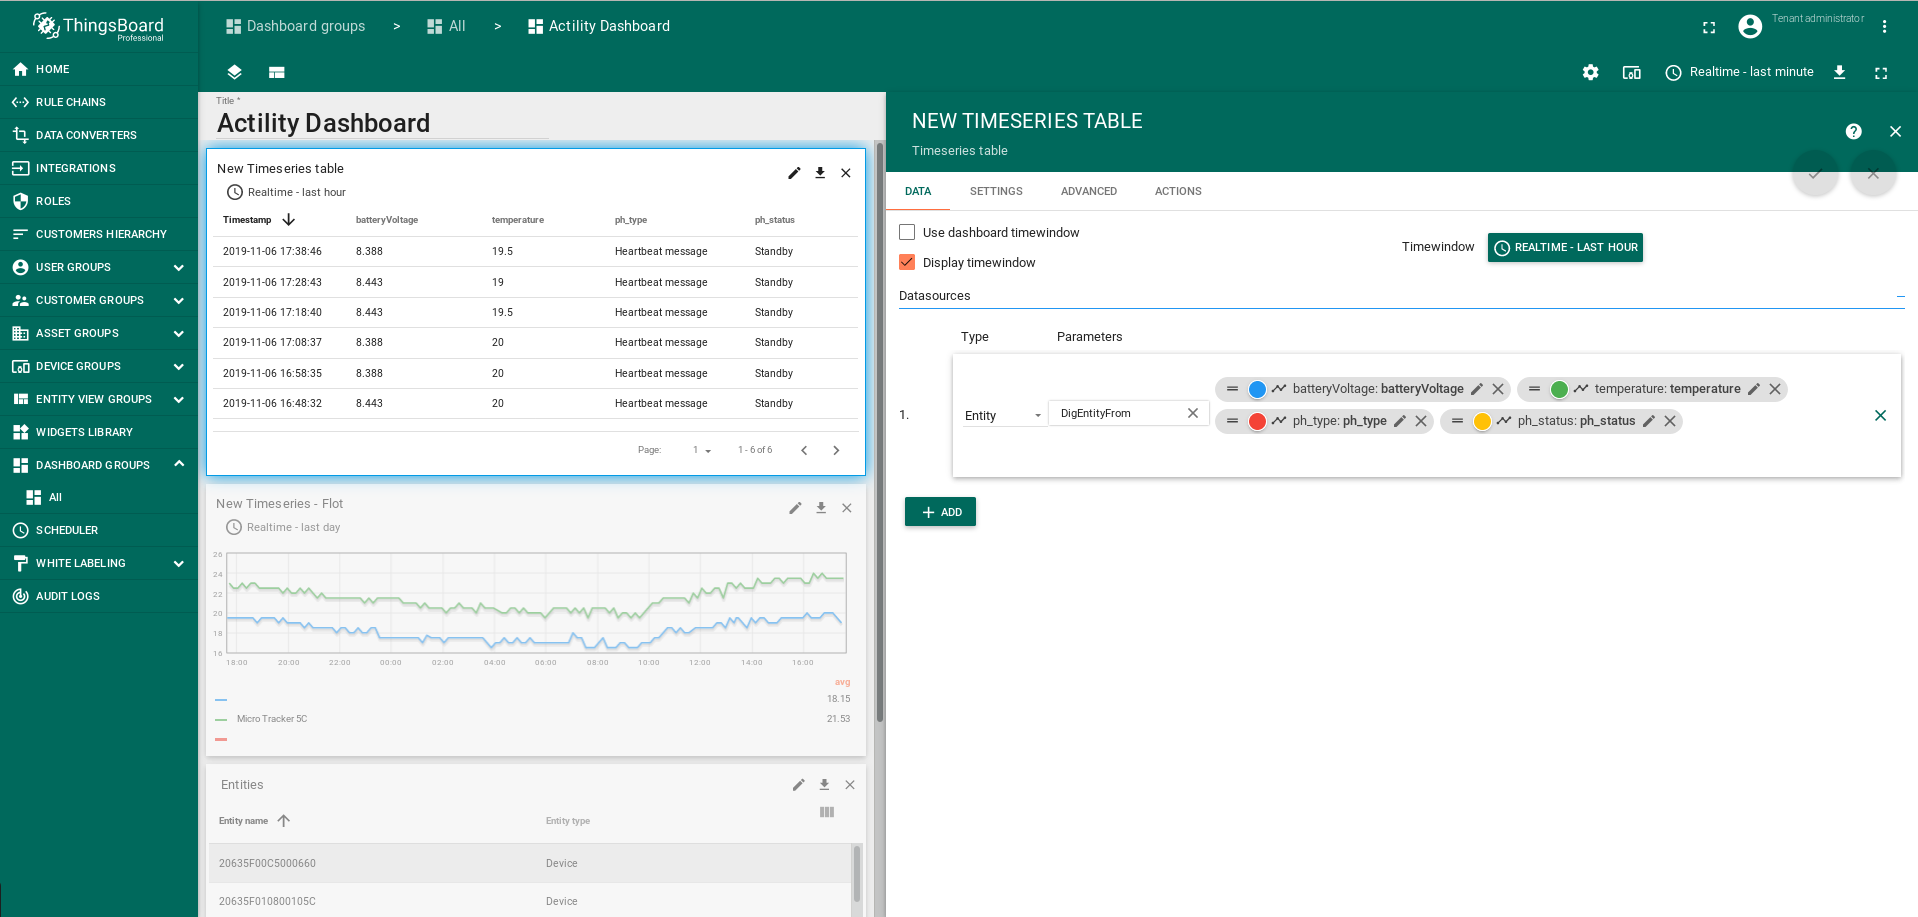Edit the New Timeseries - Flot widget
Viewport: 1918px width, 917px height.
coord(795,508)
